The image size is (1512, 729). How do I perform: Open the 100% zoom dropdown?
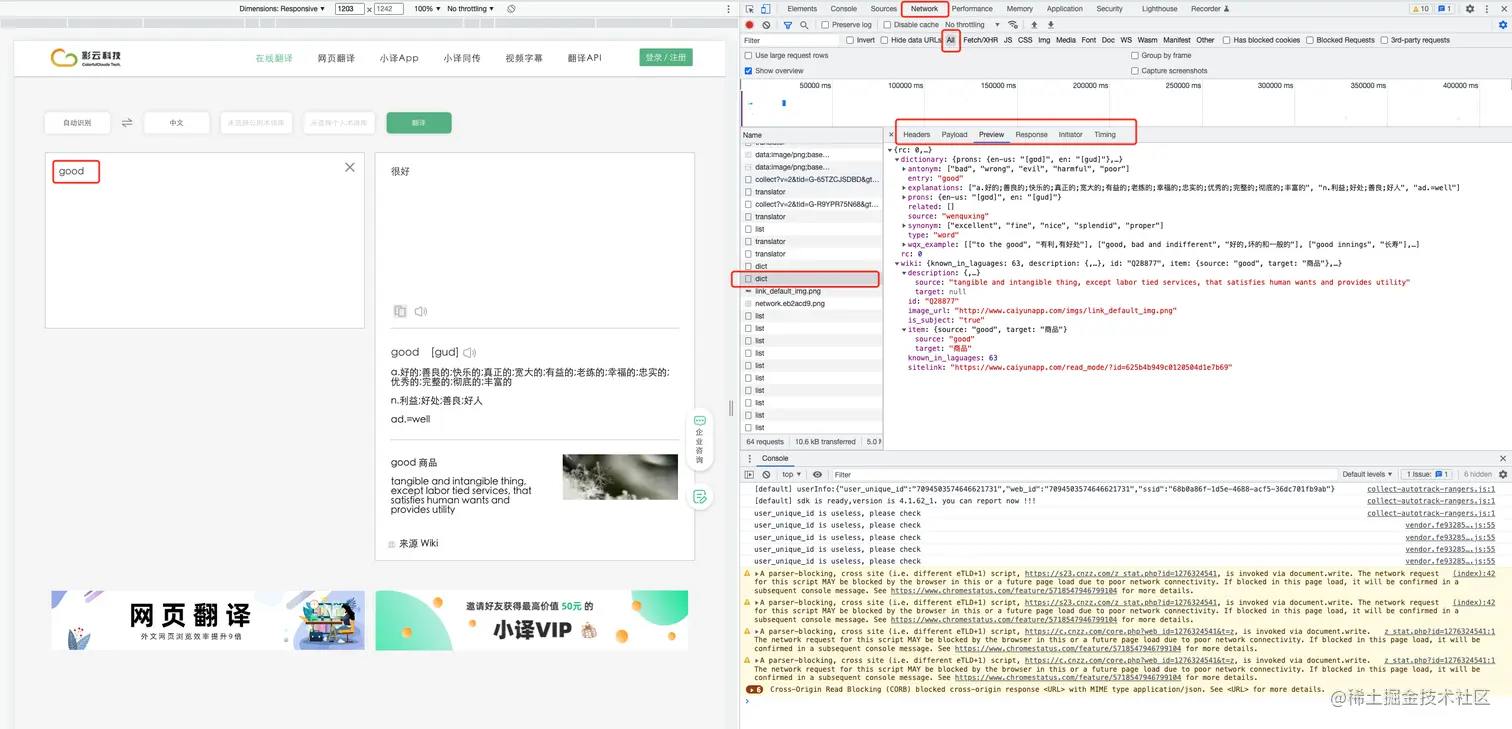point(427,9)
